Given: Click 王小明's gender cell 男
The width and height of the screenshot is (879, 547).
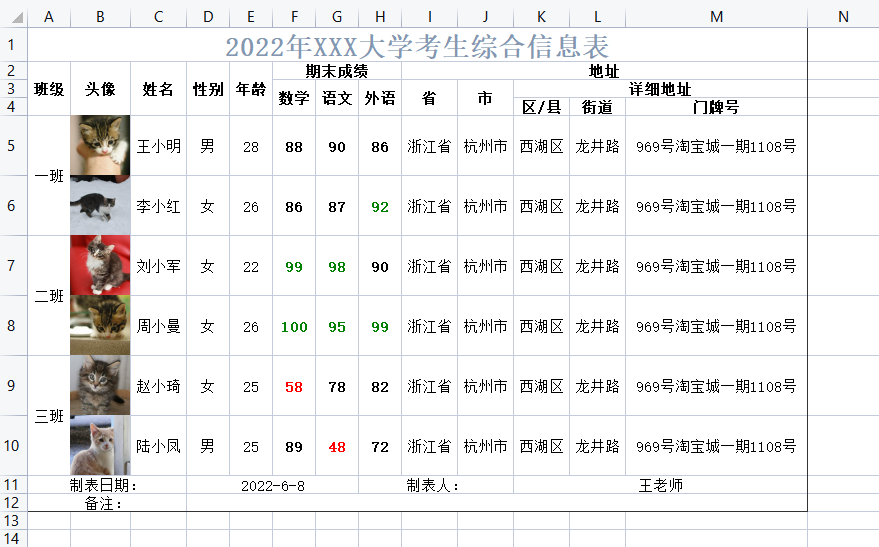Looking at the screenshot, I should 208,146.
